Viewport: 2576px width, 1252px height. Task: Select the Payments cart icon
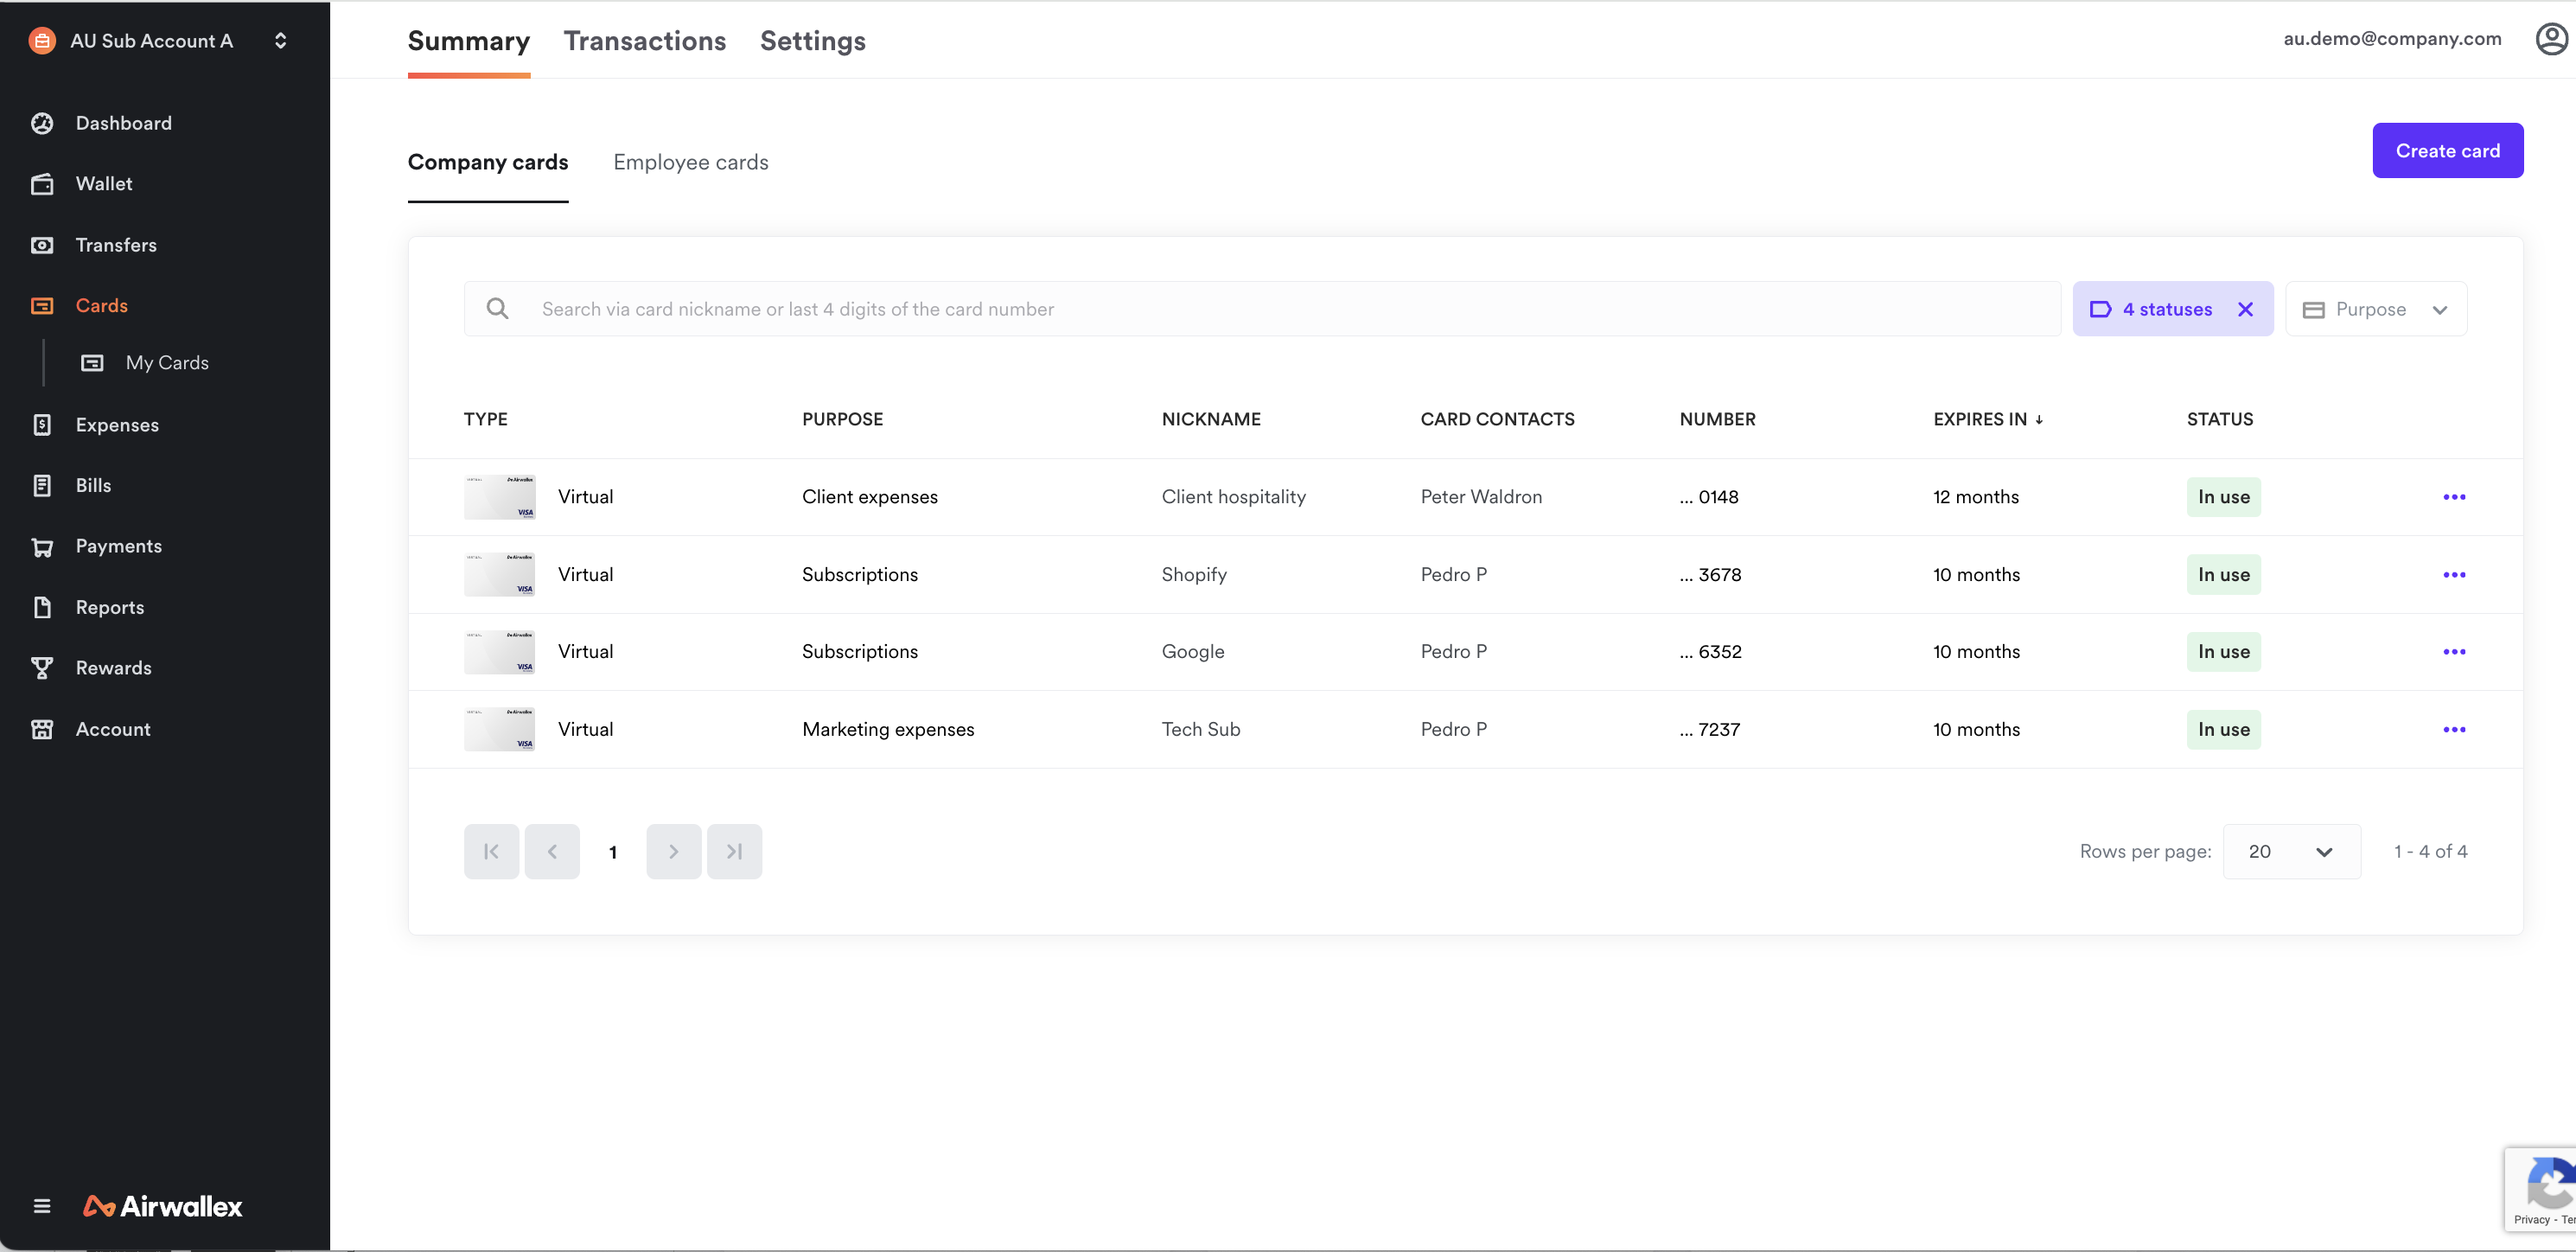click(x=42, y=546)
